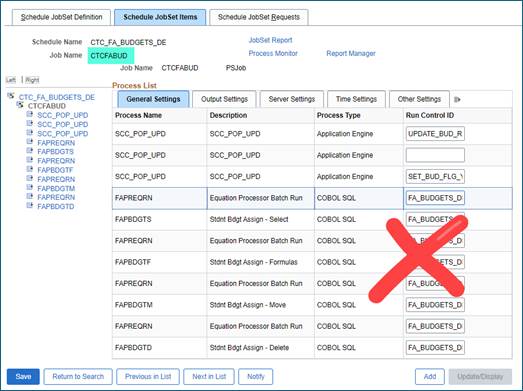Click the Notify button
This screenshot has width=523, height=391.
[x=256, y=377]
